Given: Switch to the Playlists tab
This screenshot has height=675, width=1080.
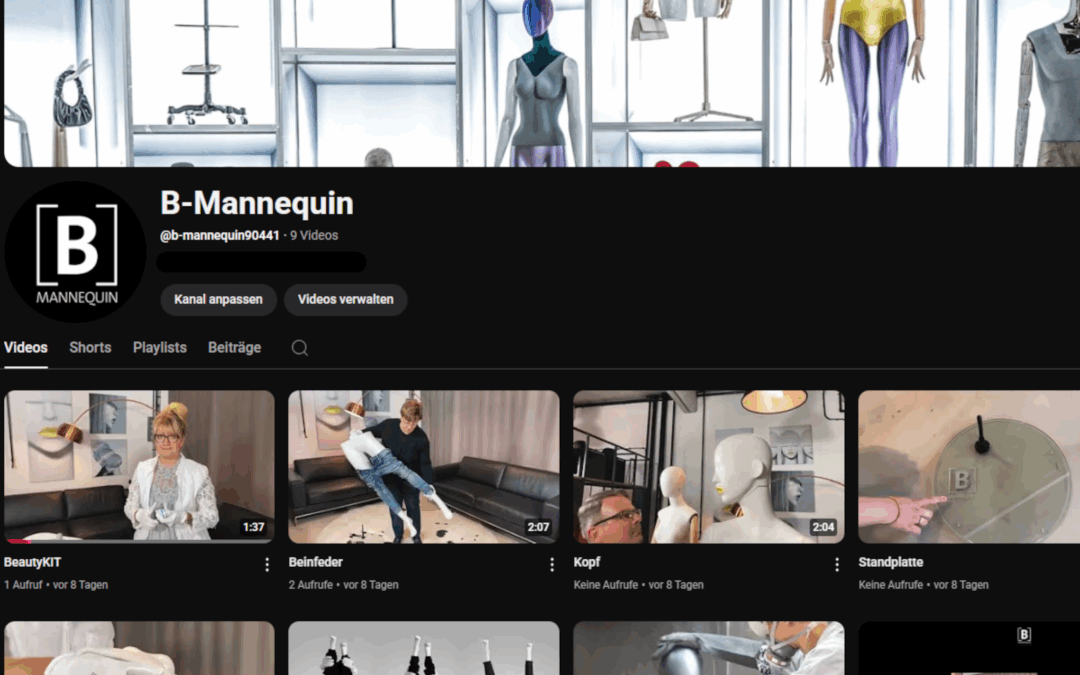Looking at the screenshot, I should click(160, 348).
